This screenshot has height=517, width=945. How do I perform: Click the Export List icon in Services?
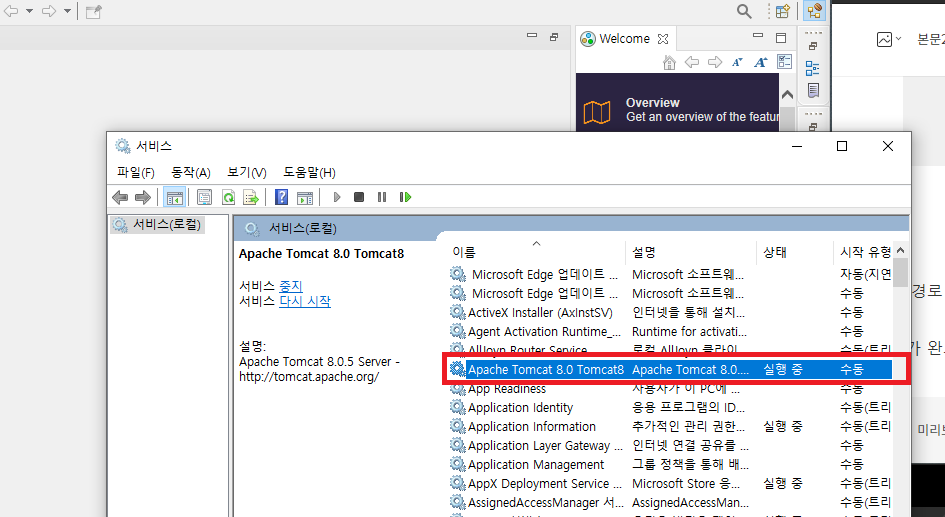coord(251,197)
